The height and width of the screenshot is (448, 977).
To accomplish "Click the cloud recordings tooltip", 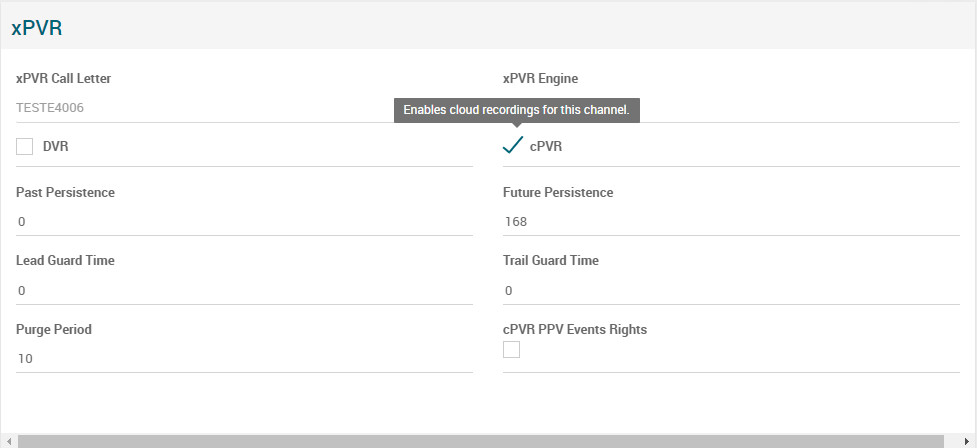I will pos(516,110).
